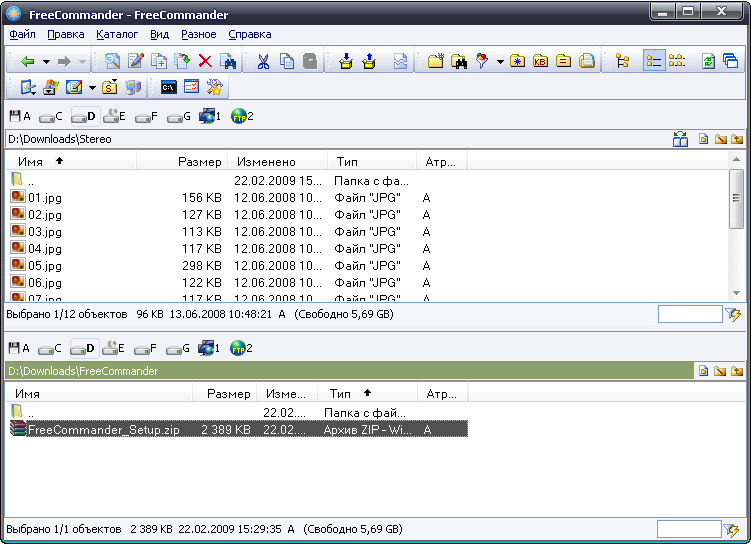
Task: Open the Разное menu
Action: (199, 34)
